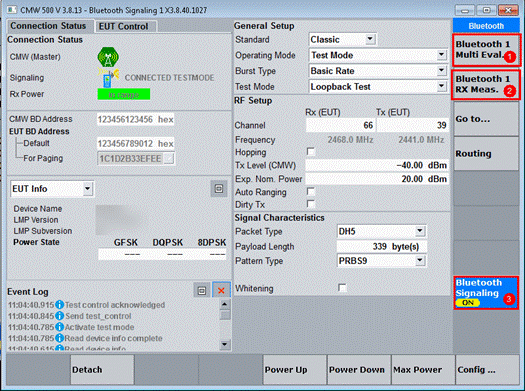Click the Tx (EUT) Channel 39 field
The height and width of the screenshot is (391, 525).
(x=412, y=125)
